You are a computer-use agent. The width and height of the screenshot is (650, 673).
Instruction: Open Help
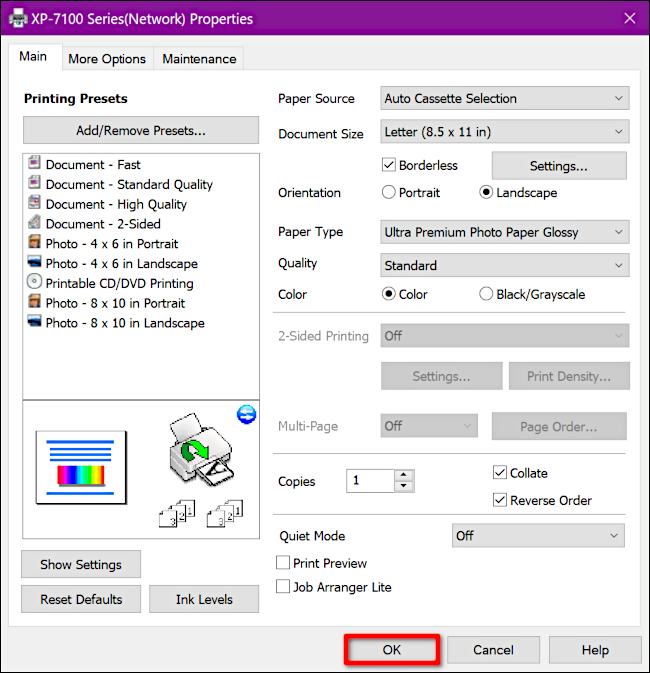(x=595, y=650)
